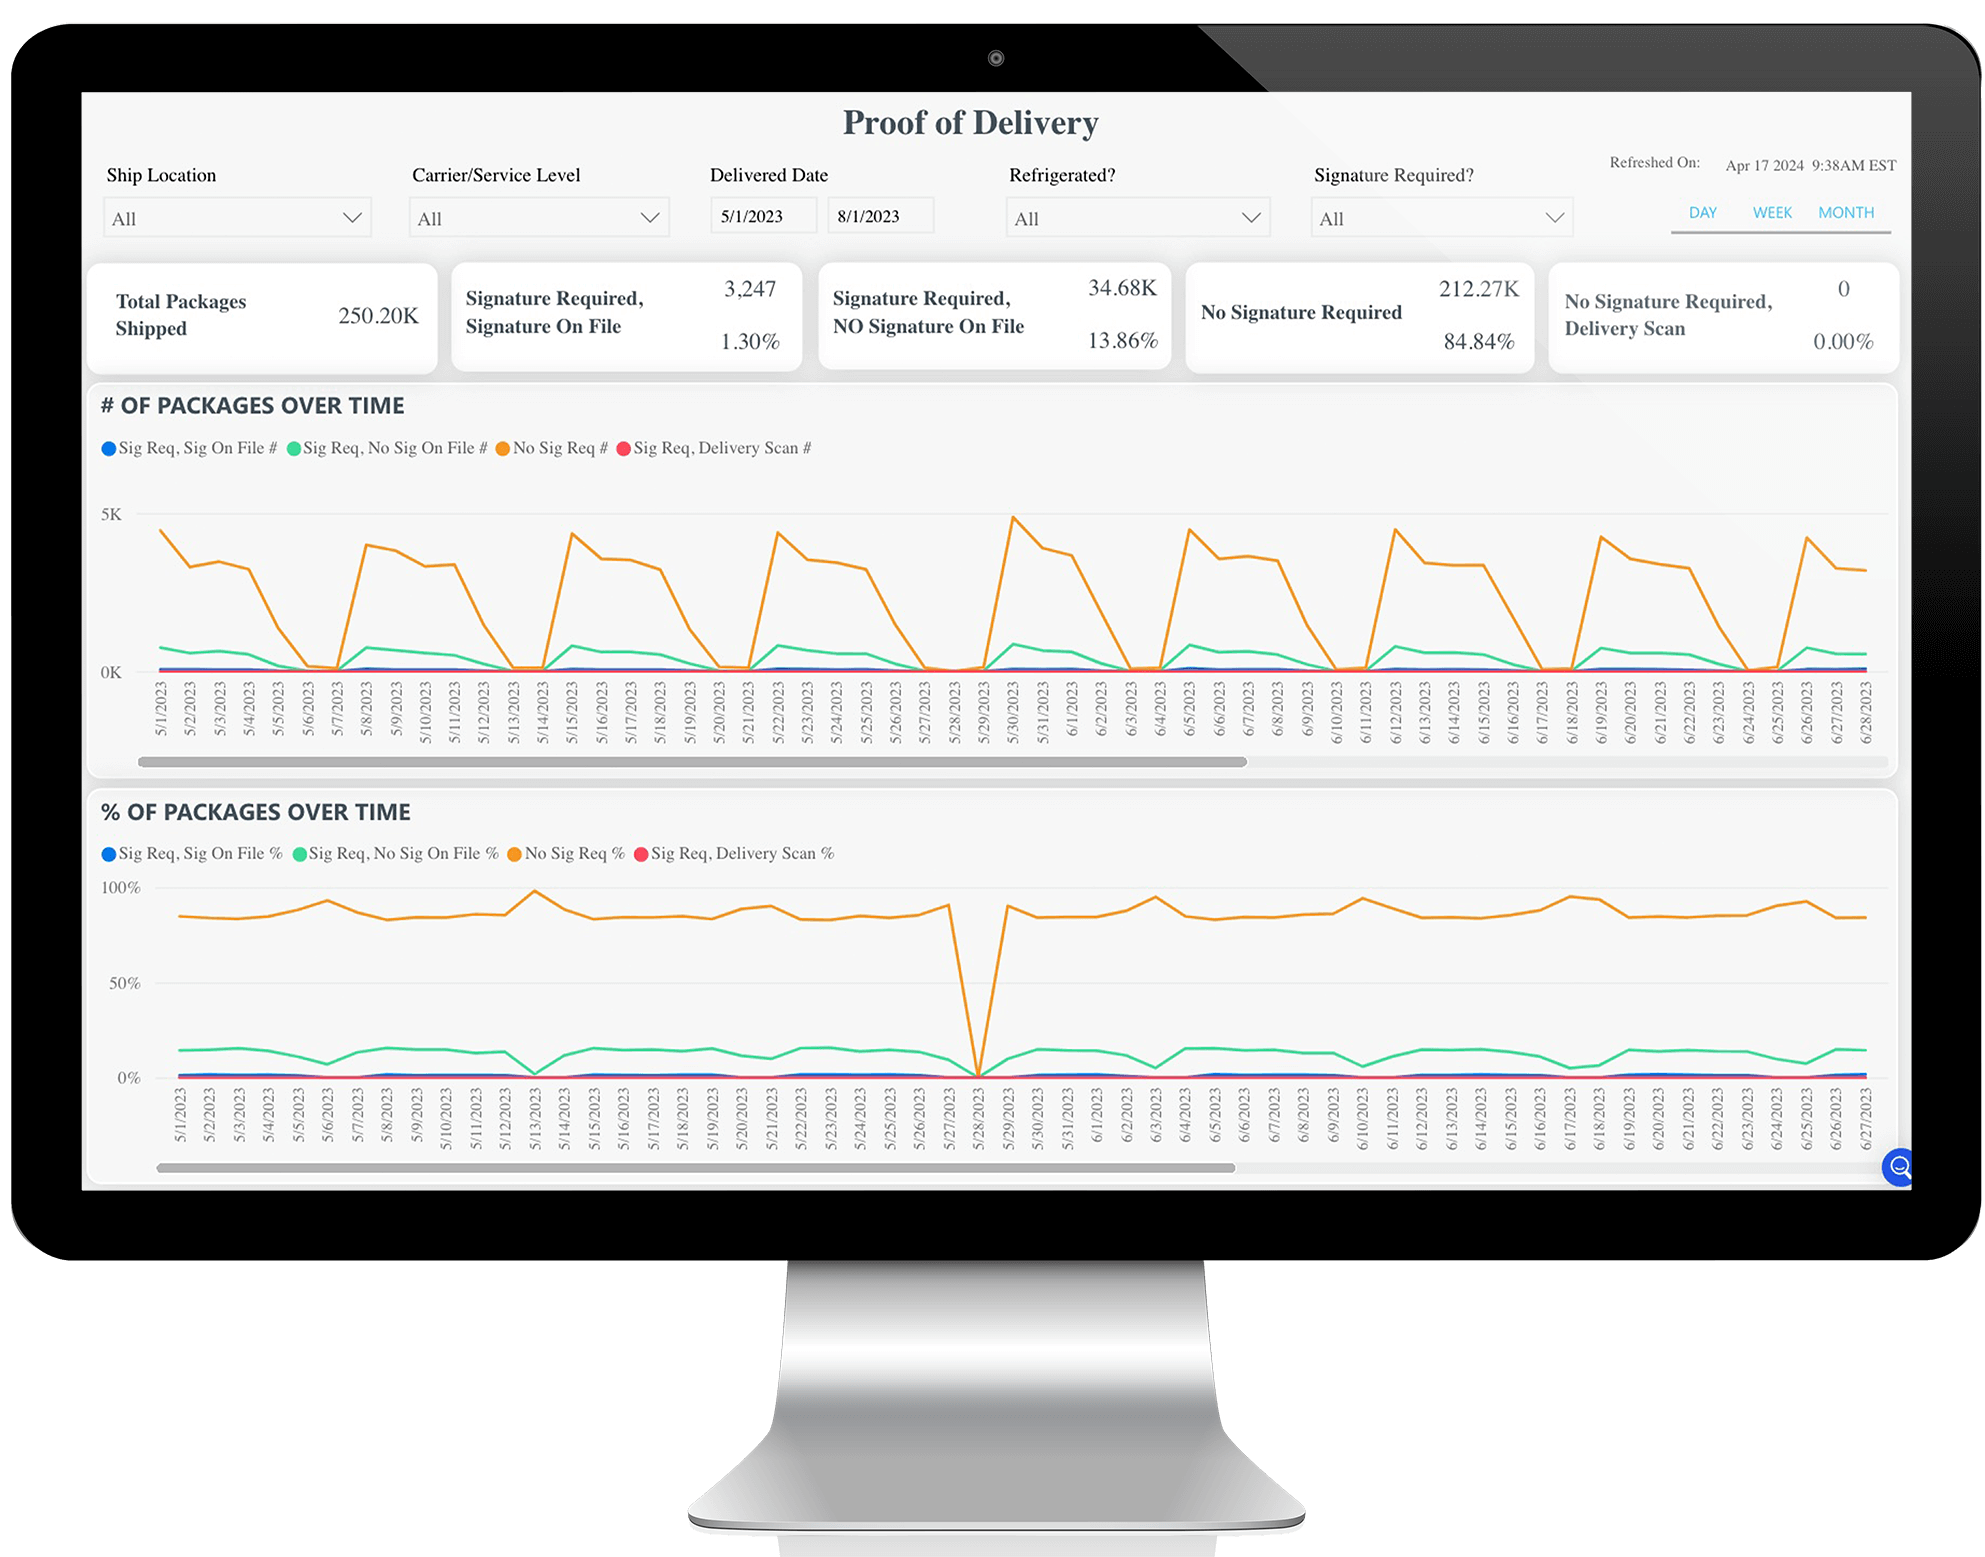The image size is (1985, 1557).
Task: Switch to the WEEK view tab
Action: (x=1772, y=213)
